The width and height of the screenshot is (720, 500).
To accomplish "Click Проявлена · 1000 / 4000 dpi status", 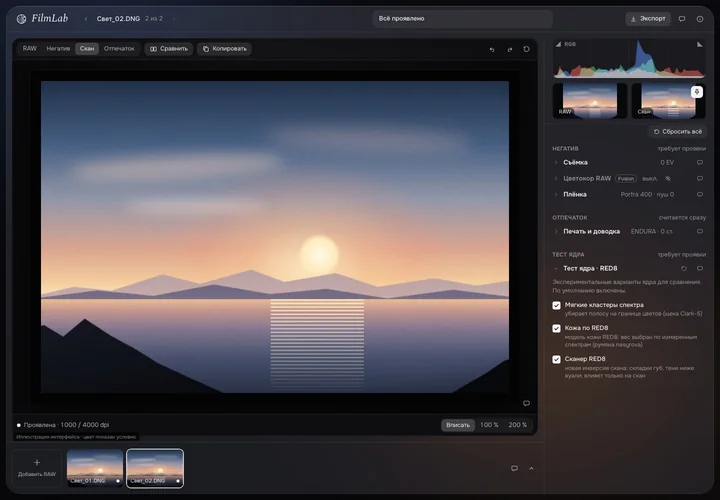I will 63,425.
